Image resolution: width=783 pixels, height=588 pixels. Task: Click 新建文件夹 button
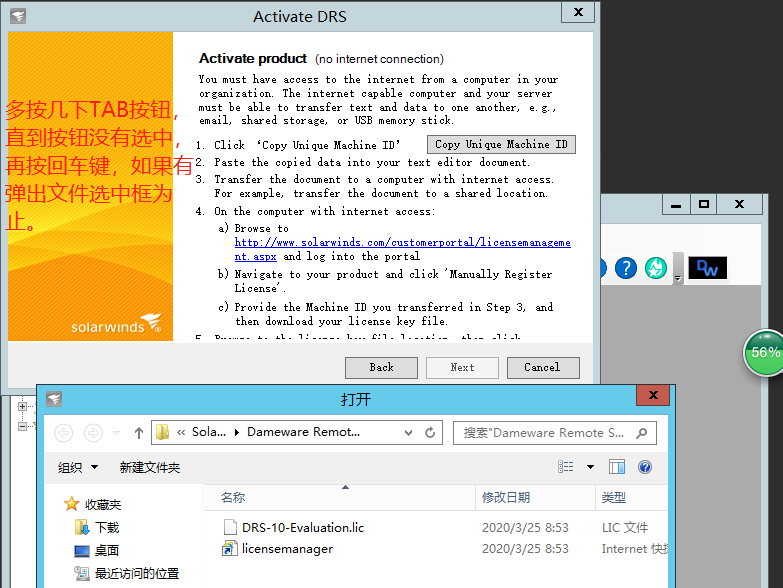click(149, 468)
